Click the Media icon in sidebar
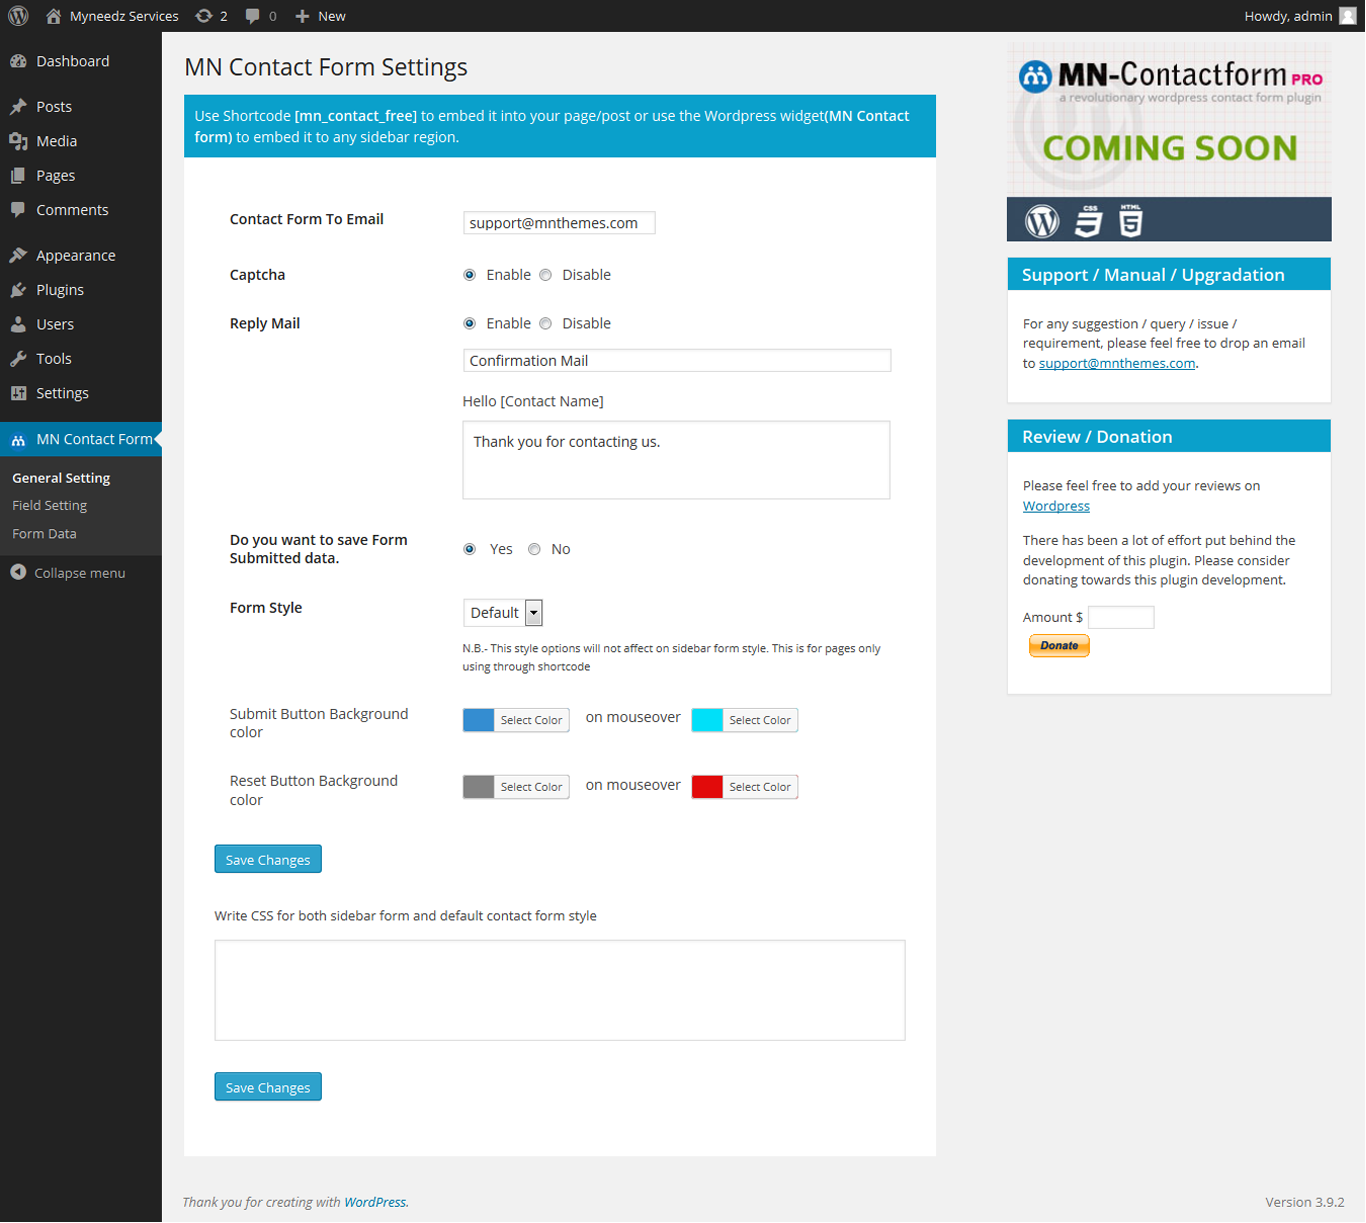1366x1223 pixels. (x=18, y=141)
